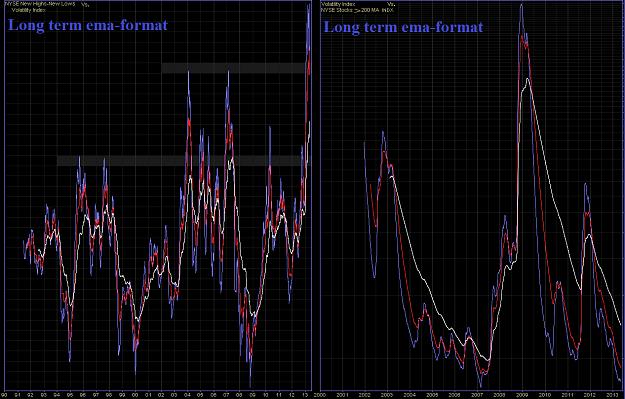625x399 pixels.
Task: Click the '04' year axis label
Action: tap(187, 395)
